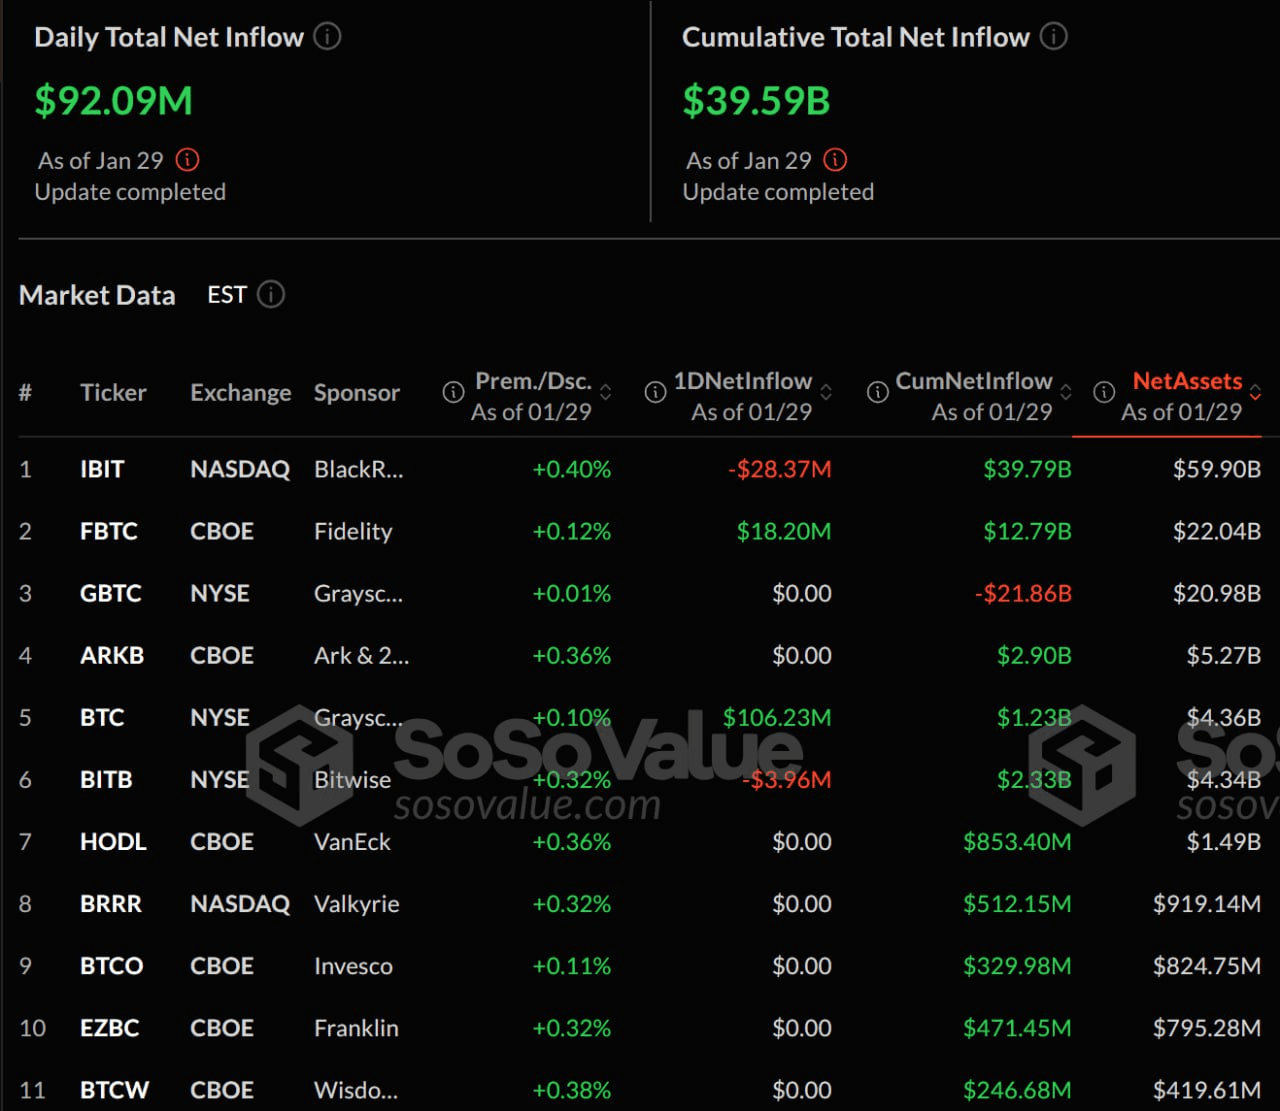Viewport: 1280px width, 1111px height.
Task: Select the HODL ticker
Action: pyautogui.click(x=113, y=841)
